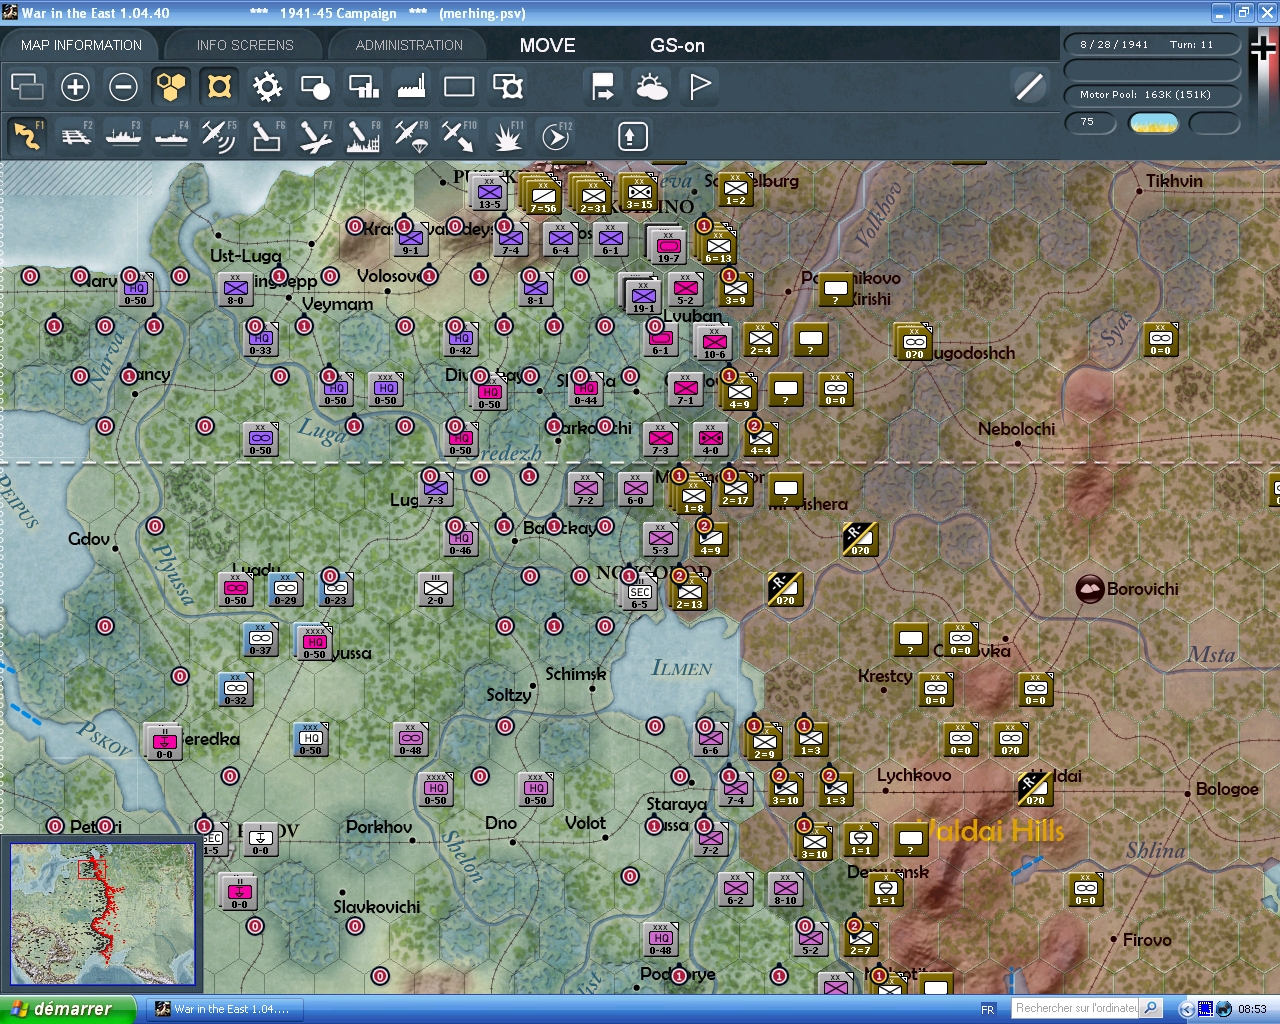Select the SEC 6-5 unit counter
1280x1024 pixels.
point(640,592)
